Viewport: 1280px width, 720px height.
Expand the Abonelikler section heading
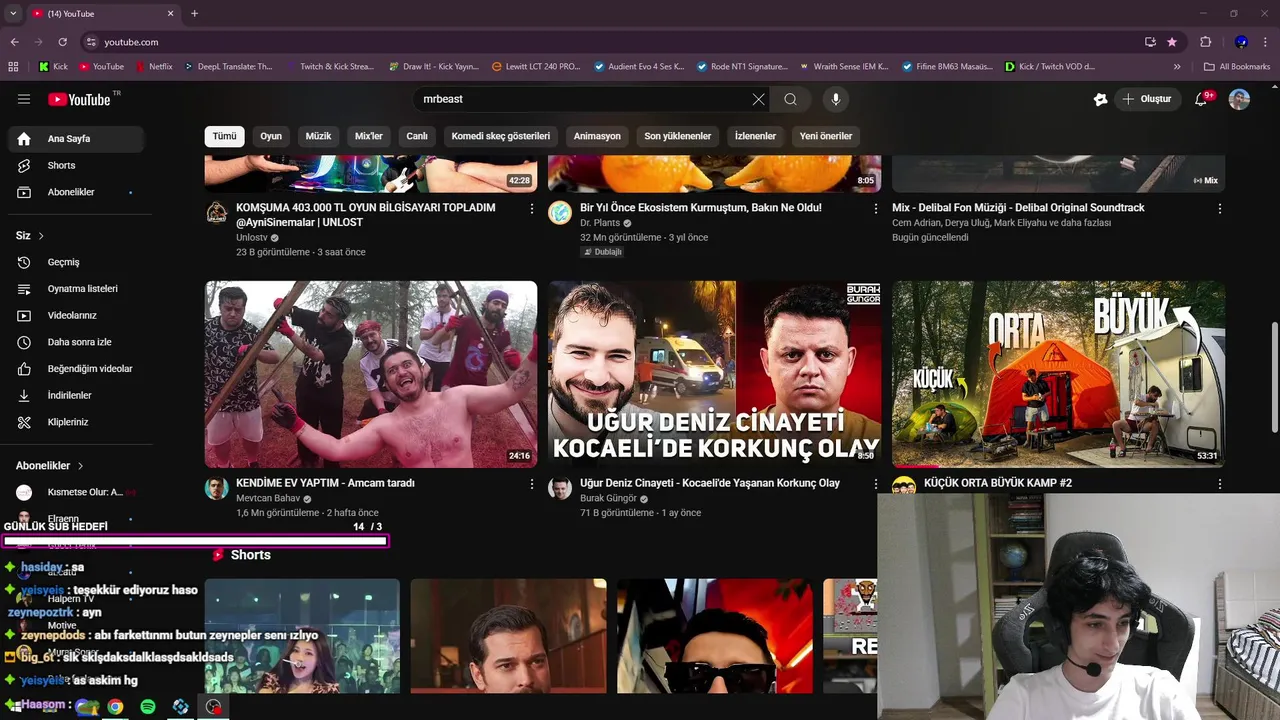[50, 466]
